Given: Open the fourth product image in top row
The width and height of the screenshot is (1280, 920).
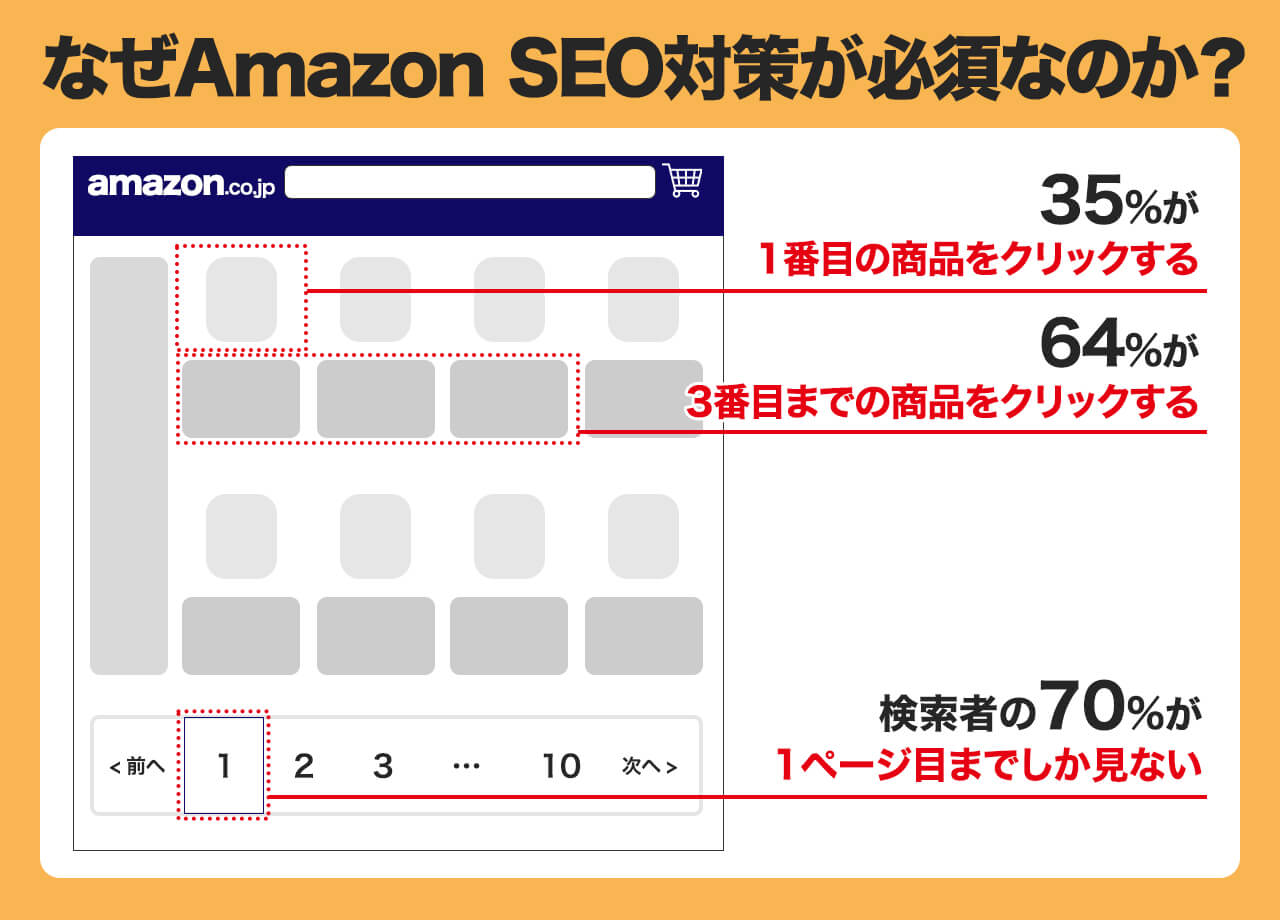Looking at the screenshot, I should click(x=643, y=299).
